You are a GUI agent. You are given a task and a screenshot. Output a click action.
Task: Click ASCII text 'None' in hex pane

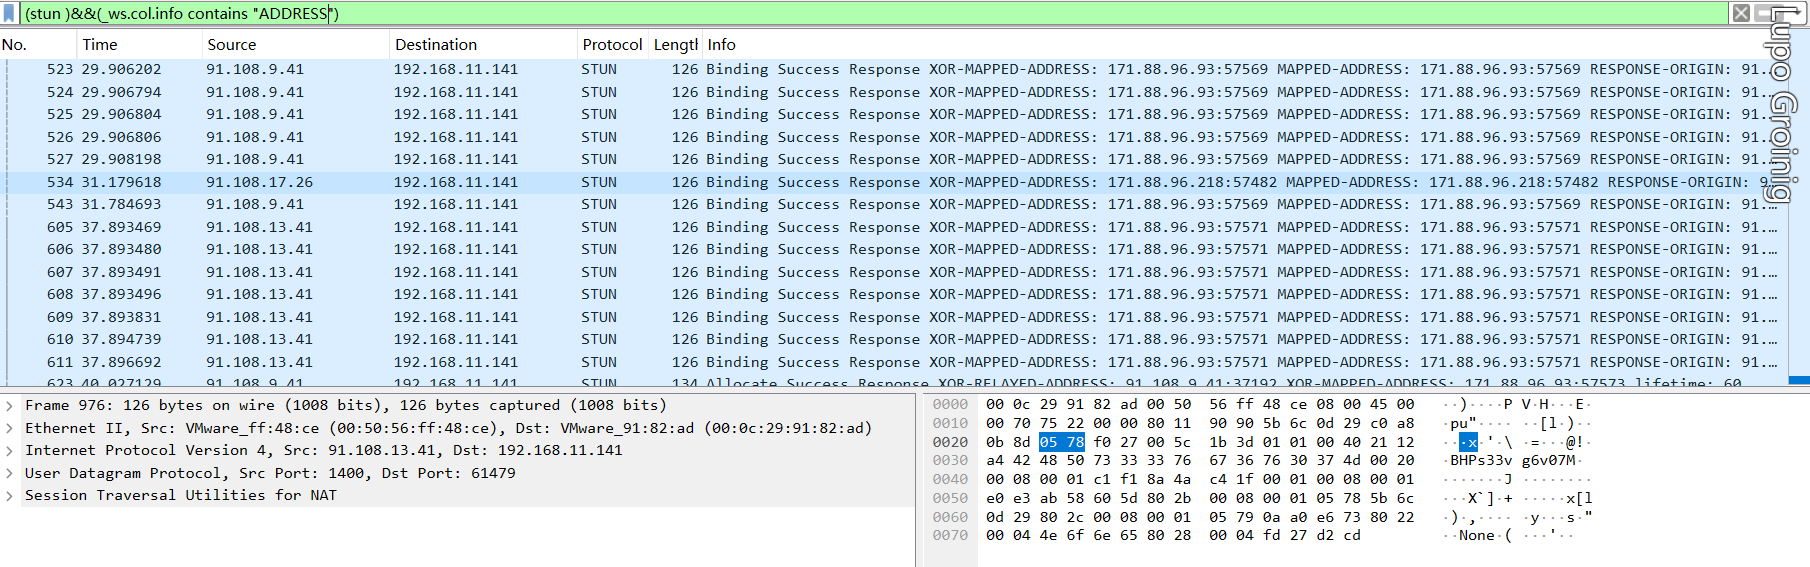pos(1477,536)
